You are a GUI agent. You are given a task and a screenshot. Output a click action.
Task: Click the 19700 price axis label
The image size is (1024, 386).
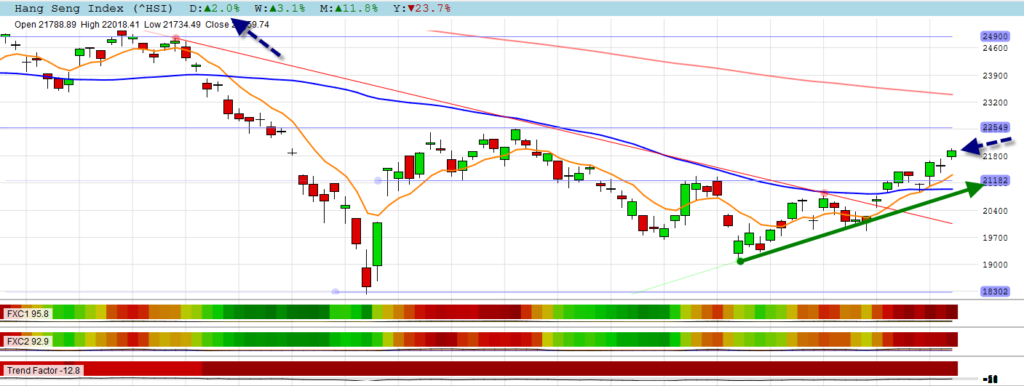[x=994, y=238]
